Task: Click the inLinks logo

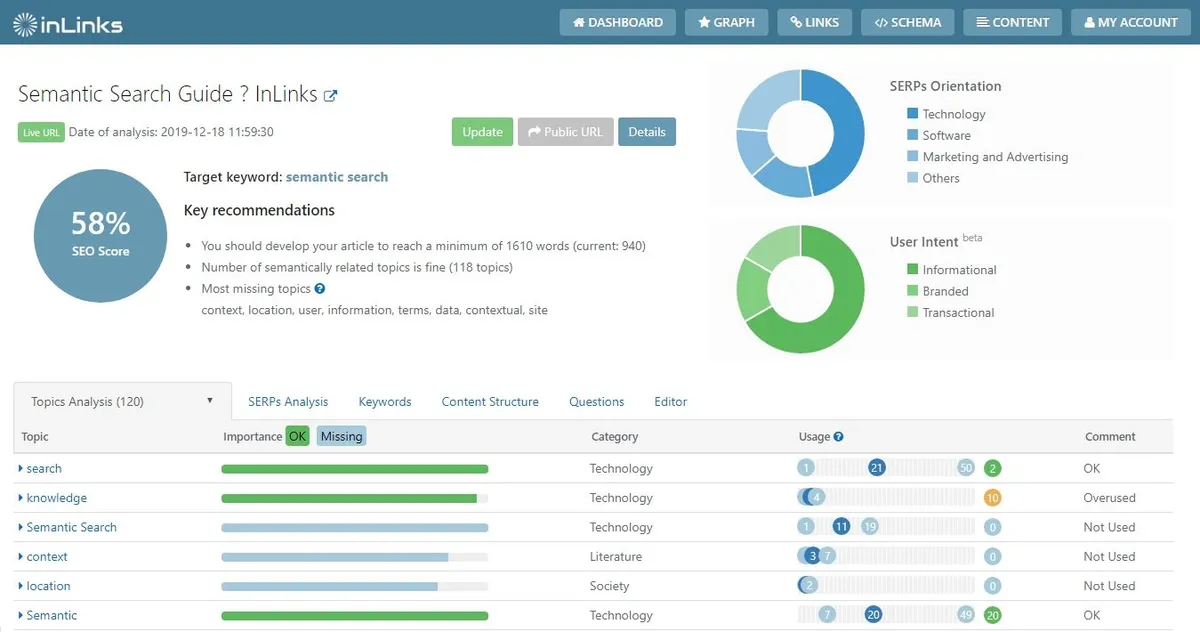Action: pyautogui.click(x=68, y=23)
